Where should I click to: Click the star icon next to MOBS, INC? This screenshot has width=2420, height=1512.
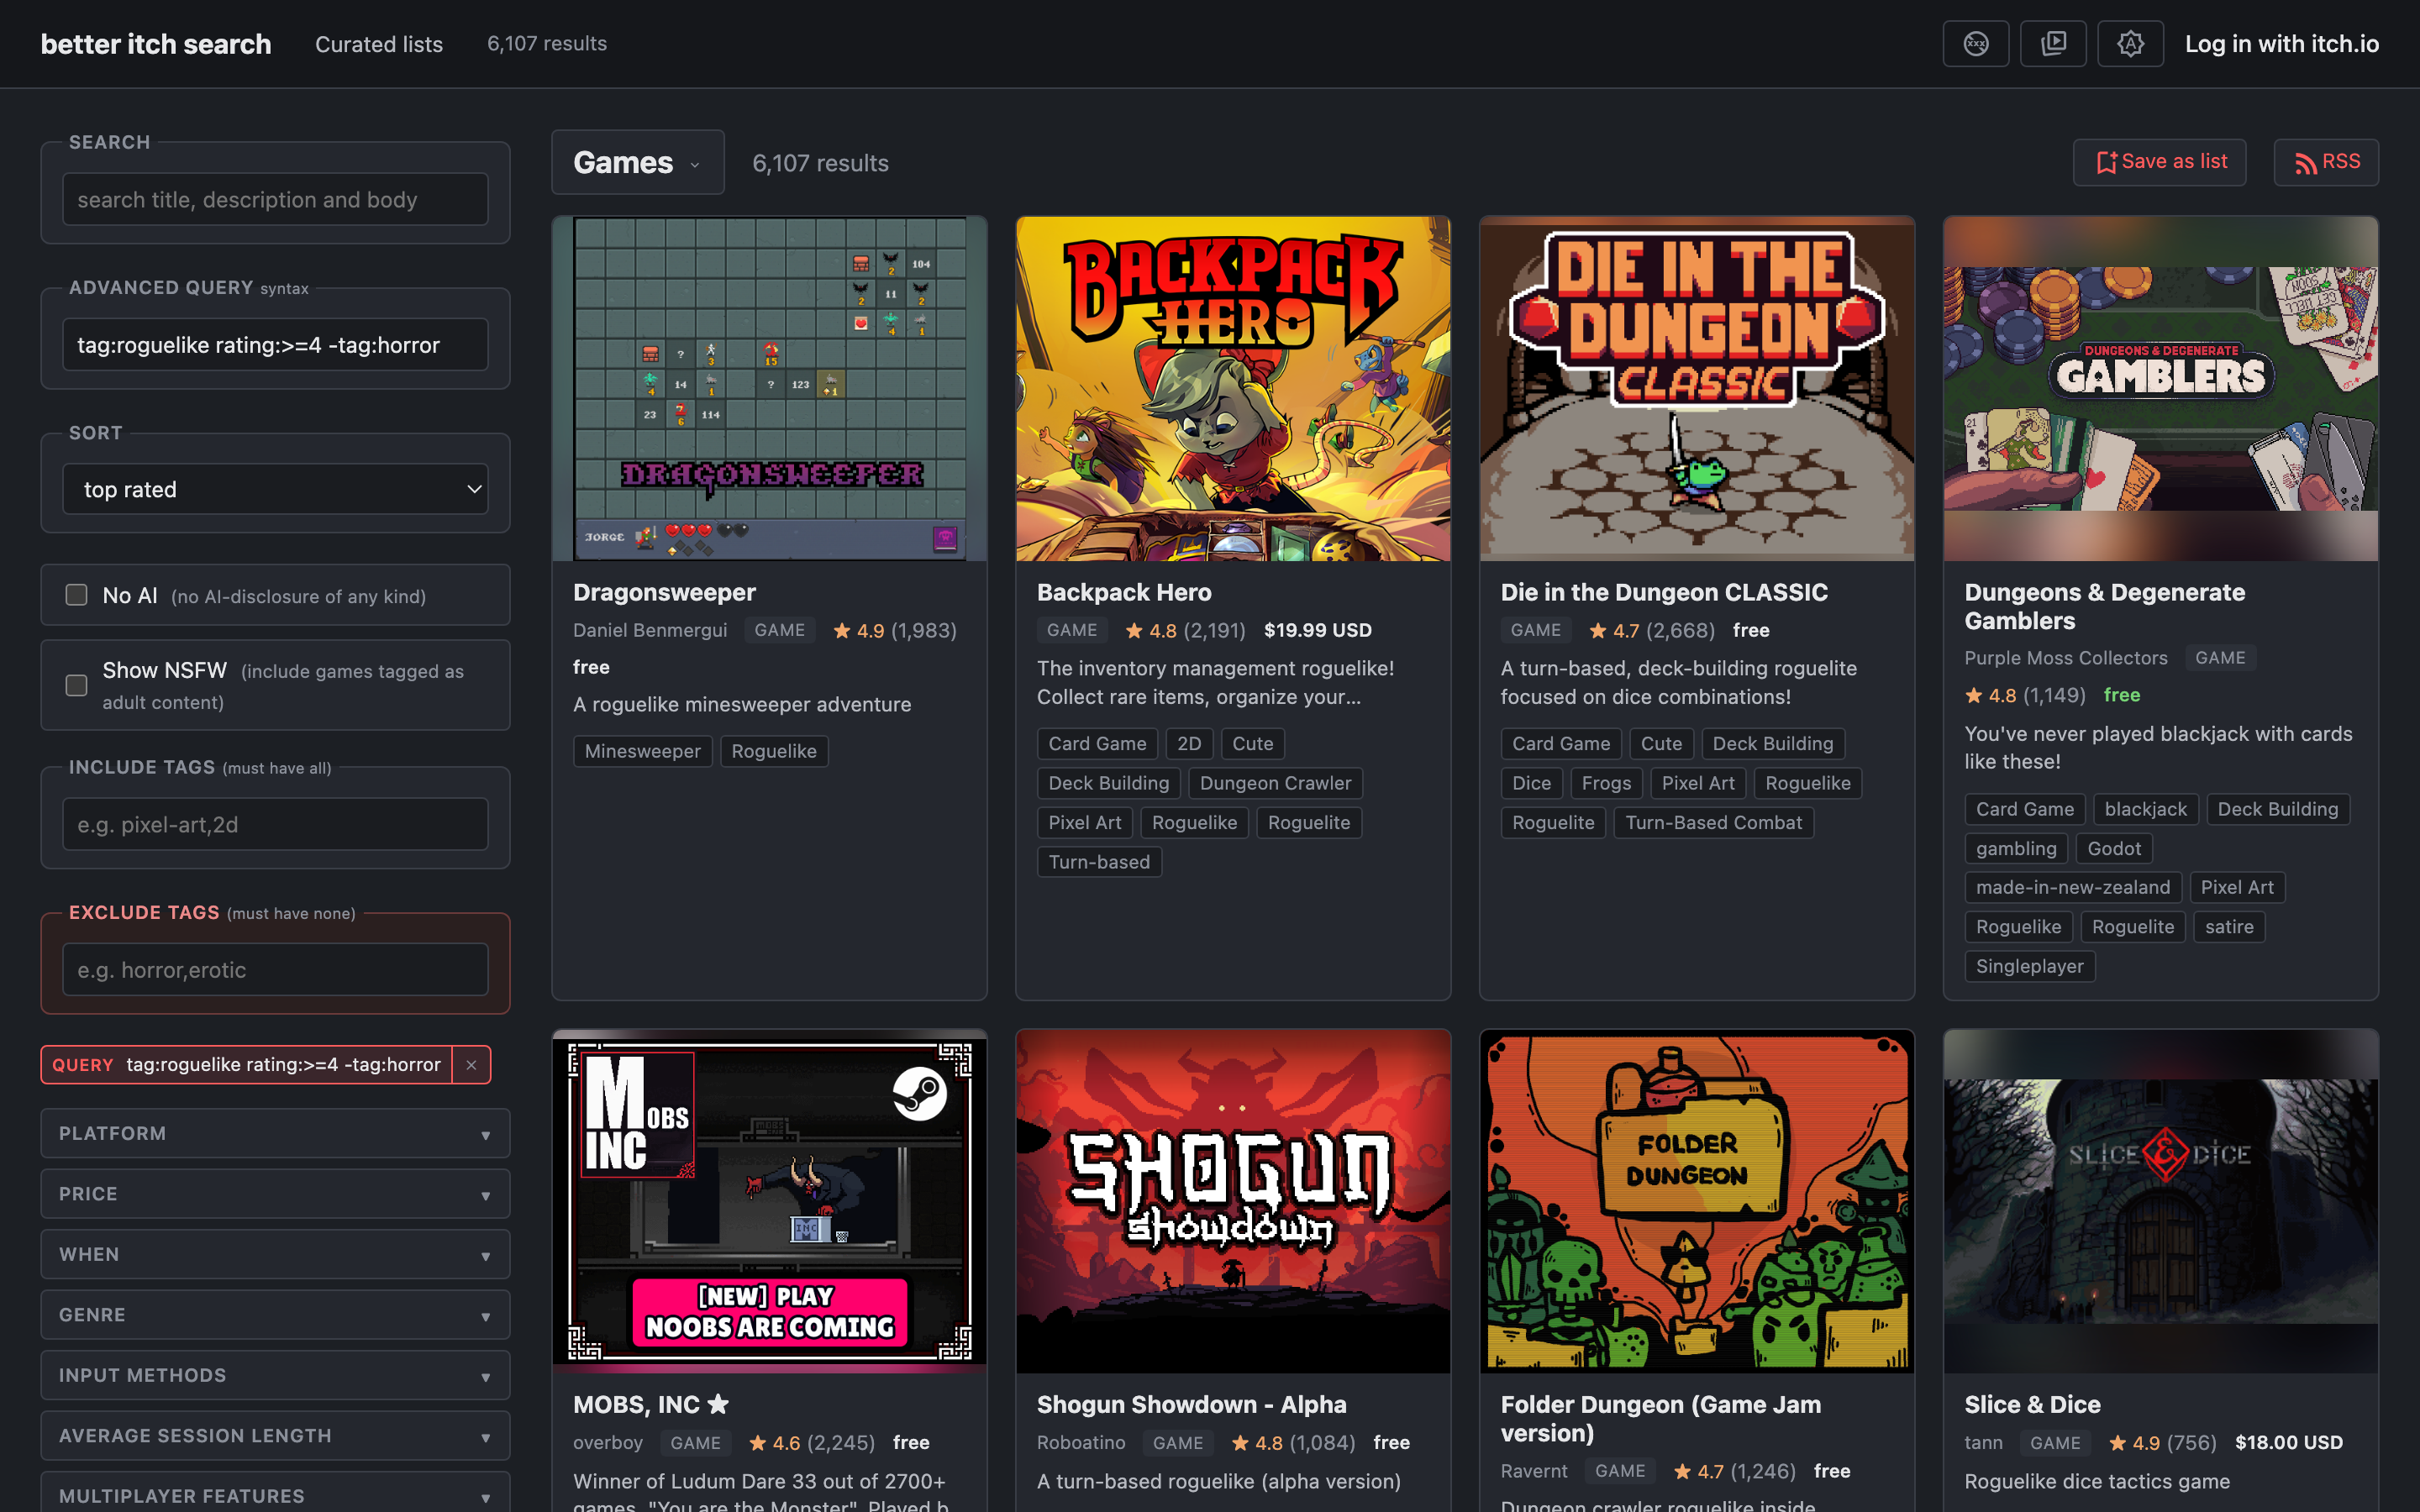[x=718, y=1404]
